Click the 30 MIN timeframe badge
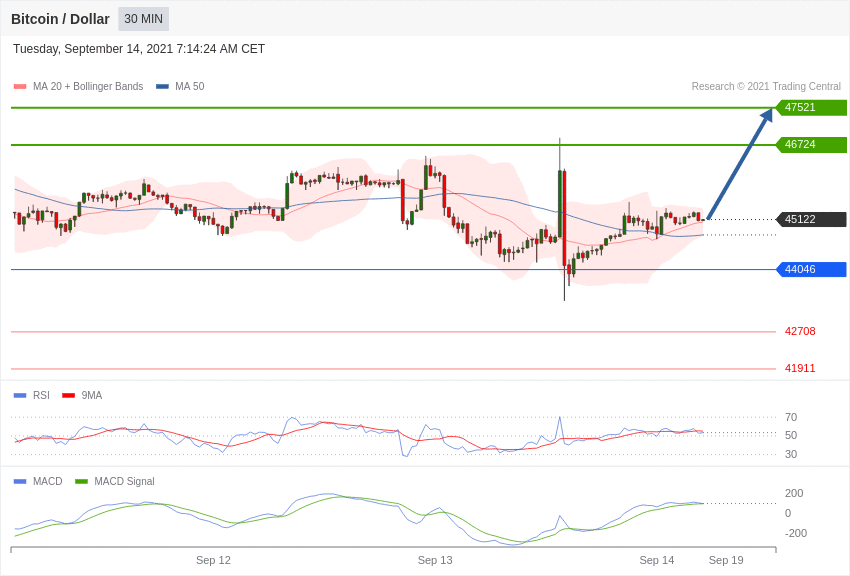Viewport: 850px width, 576px height. pyautogui.click(x=144, y=19)
